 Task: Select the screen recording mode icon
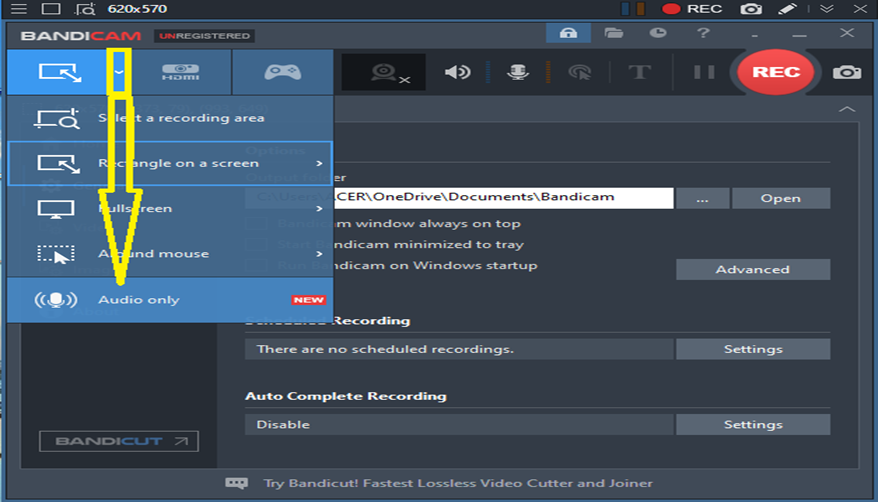tap(60, 72)
